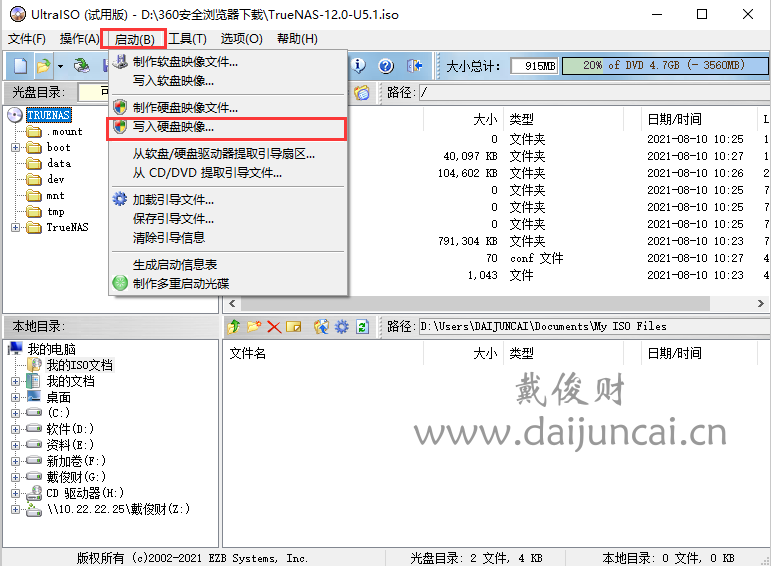The image size is (771, 566).
Task: Click the horizontal scrollbar right arrow
Action: coord(760,303)
